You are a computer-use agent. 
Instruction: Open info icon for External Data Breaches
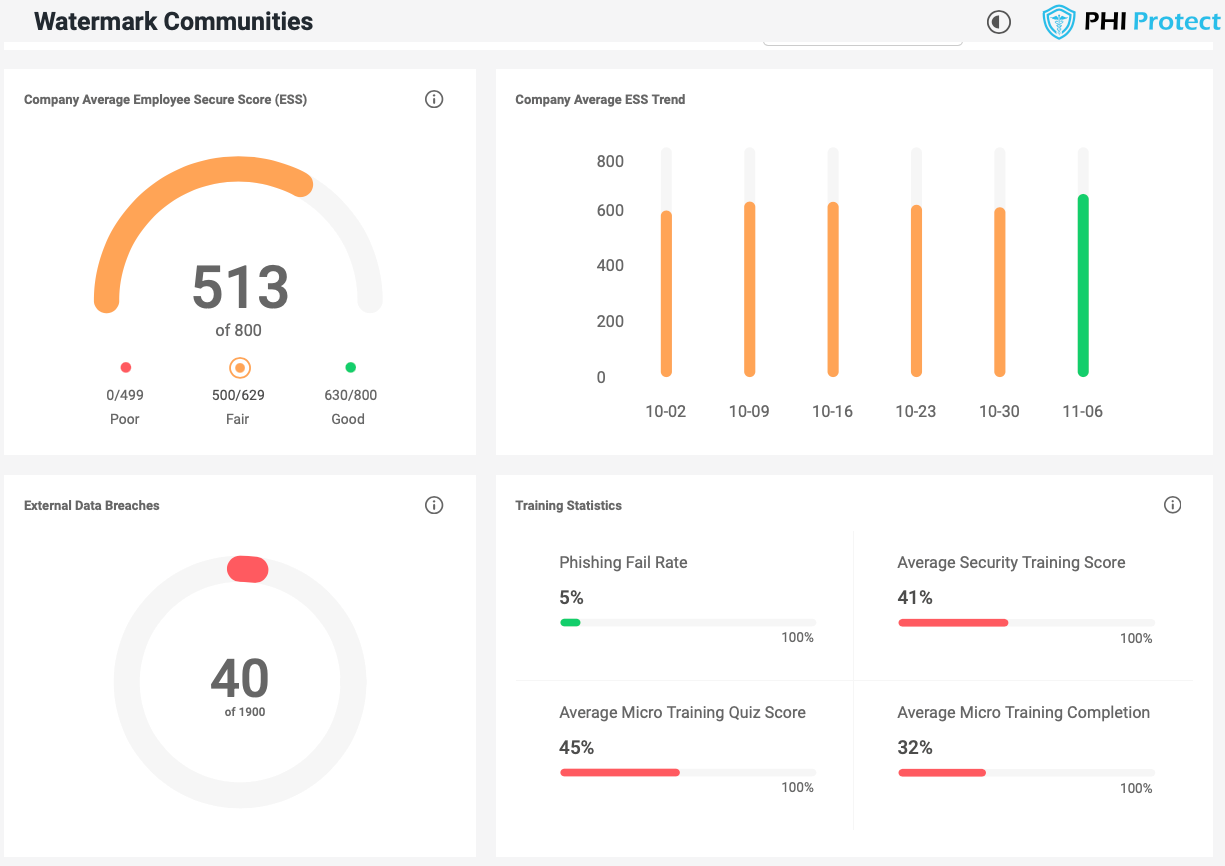(434, 505)
